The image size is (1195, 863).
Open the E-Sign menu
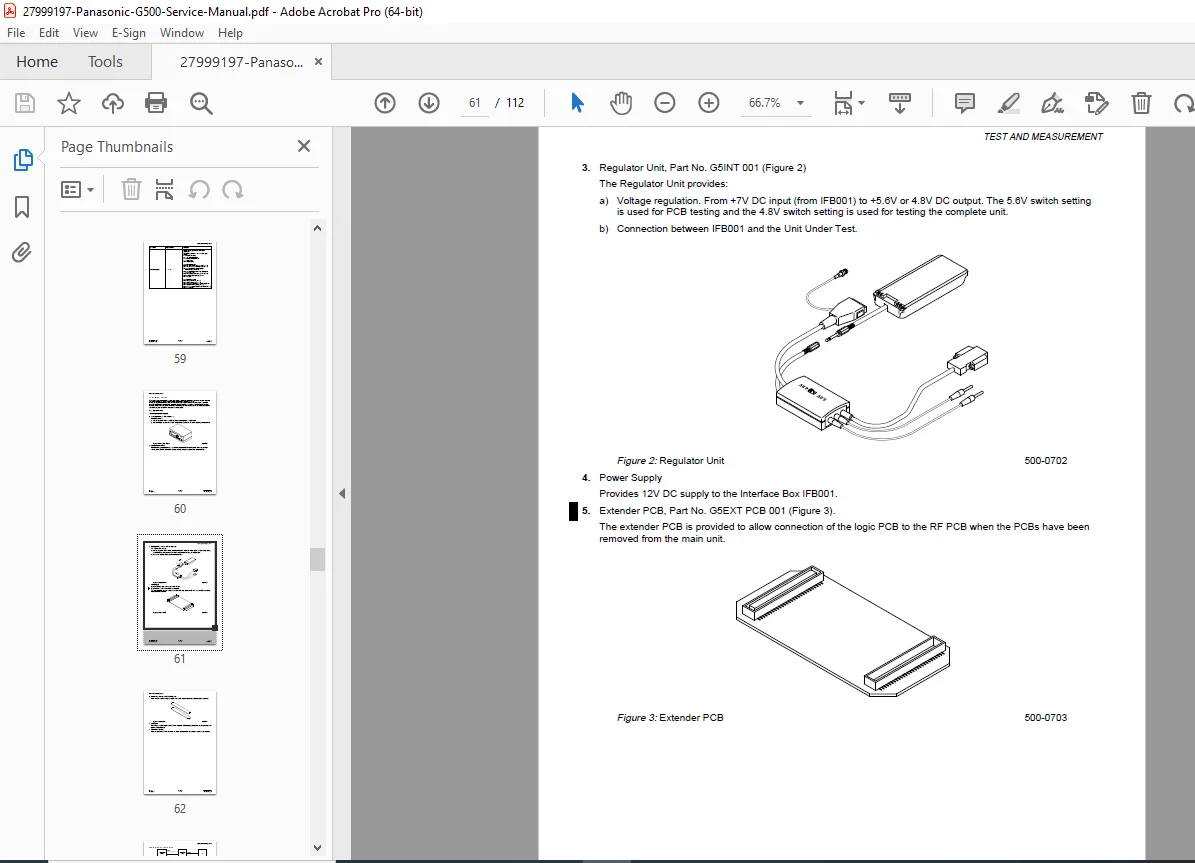click(x=128, y=33)
